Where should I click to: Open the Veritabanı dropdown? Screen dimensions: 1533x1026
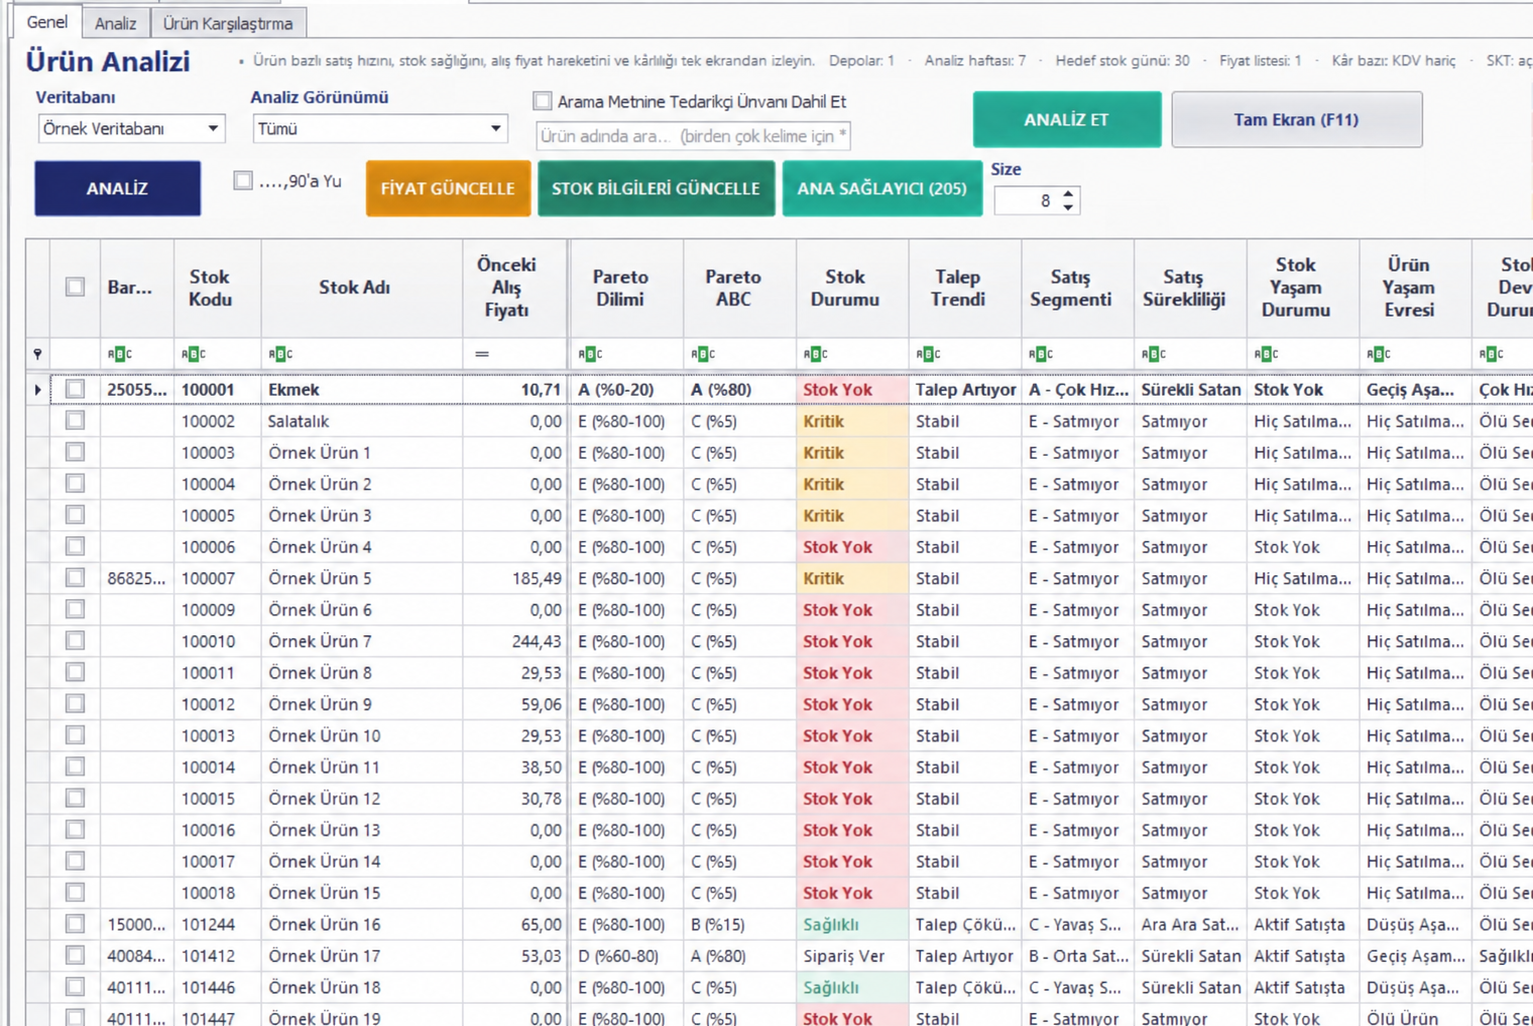point(213,129)
